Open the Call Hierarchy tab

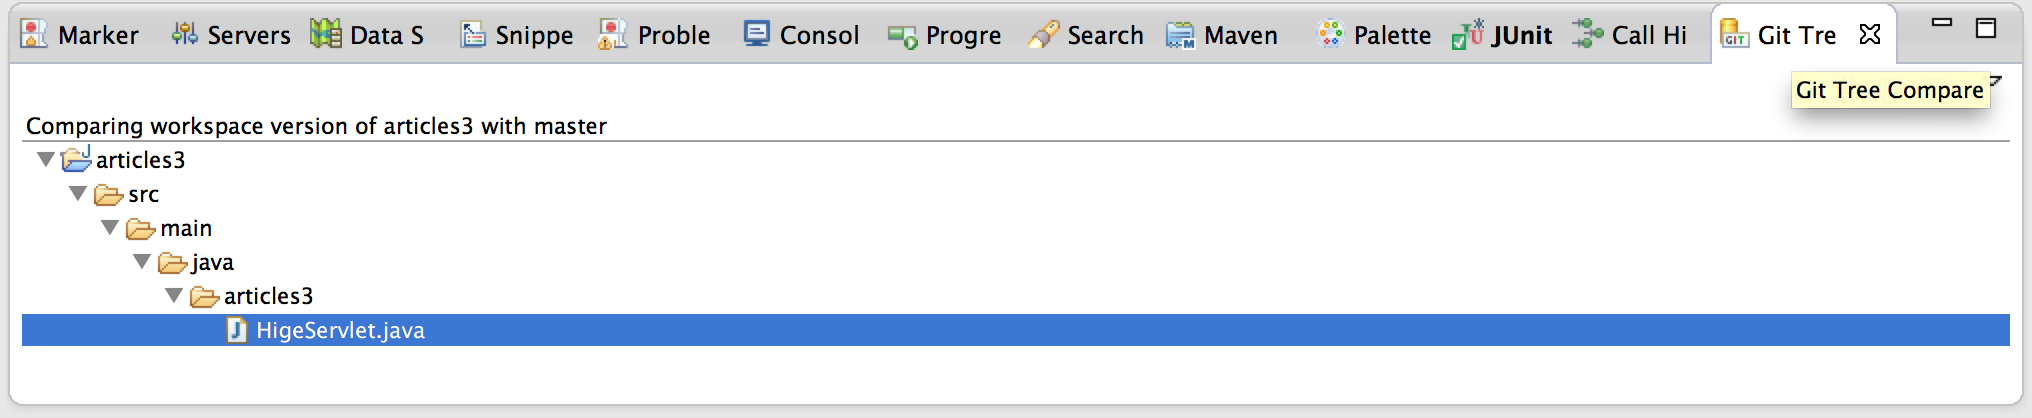pyautogui.click(x=1630, y=35)
